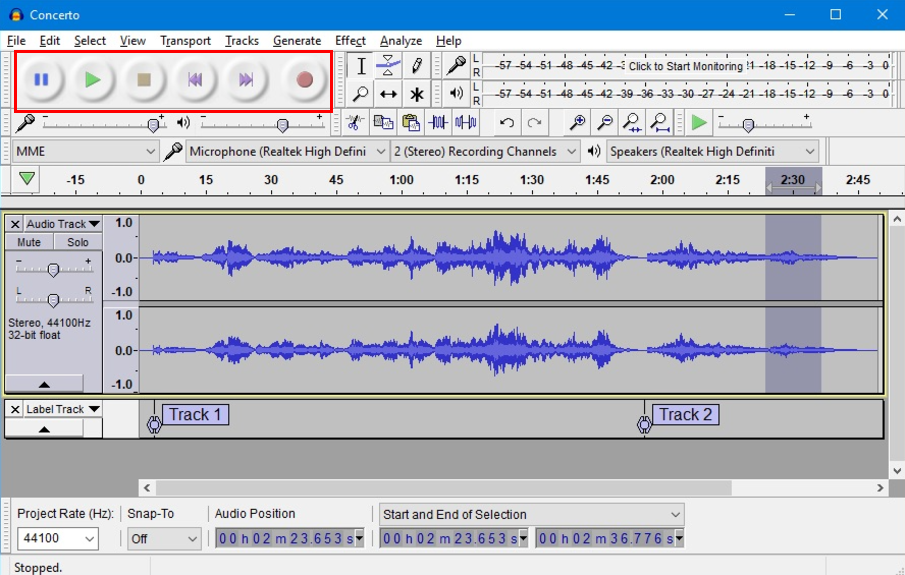Click the Audio Track pan slider handle

53,300
